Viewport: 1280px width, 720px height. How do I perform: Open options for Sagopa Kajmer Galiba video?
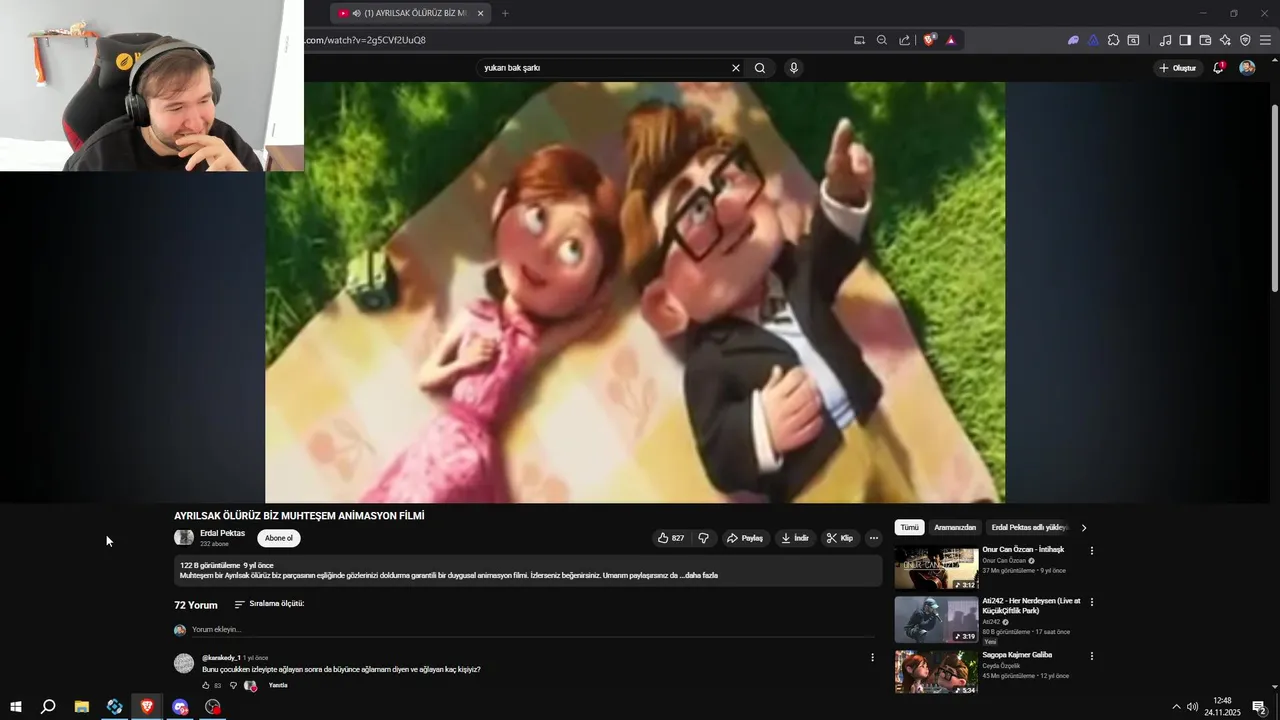(x=1091, y=656)
